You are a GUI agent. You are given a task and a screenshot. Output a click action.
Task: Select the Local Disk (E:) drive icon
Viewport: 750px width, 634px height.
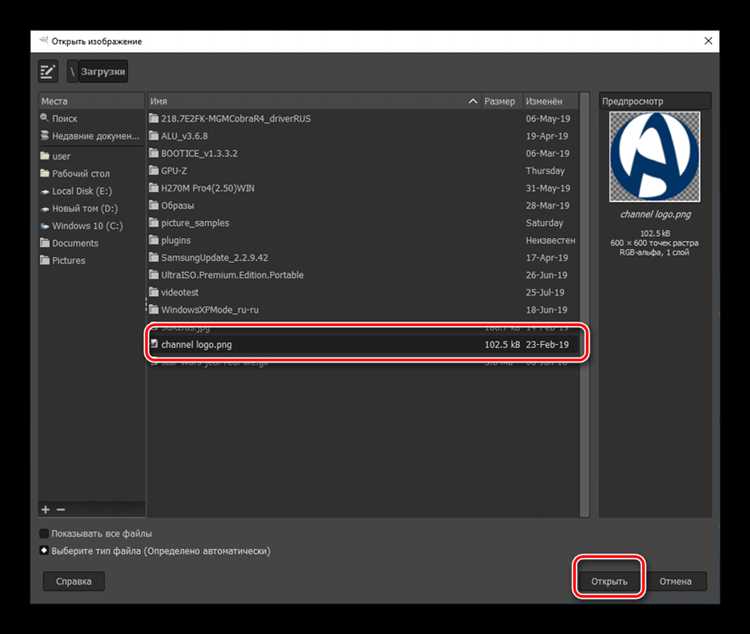pyautogui.click(x=45, y=191)
